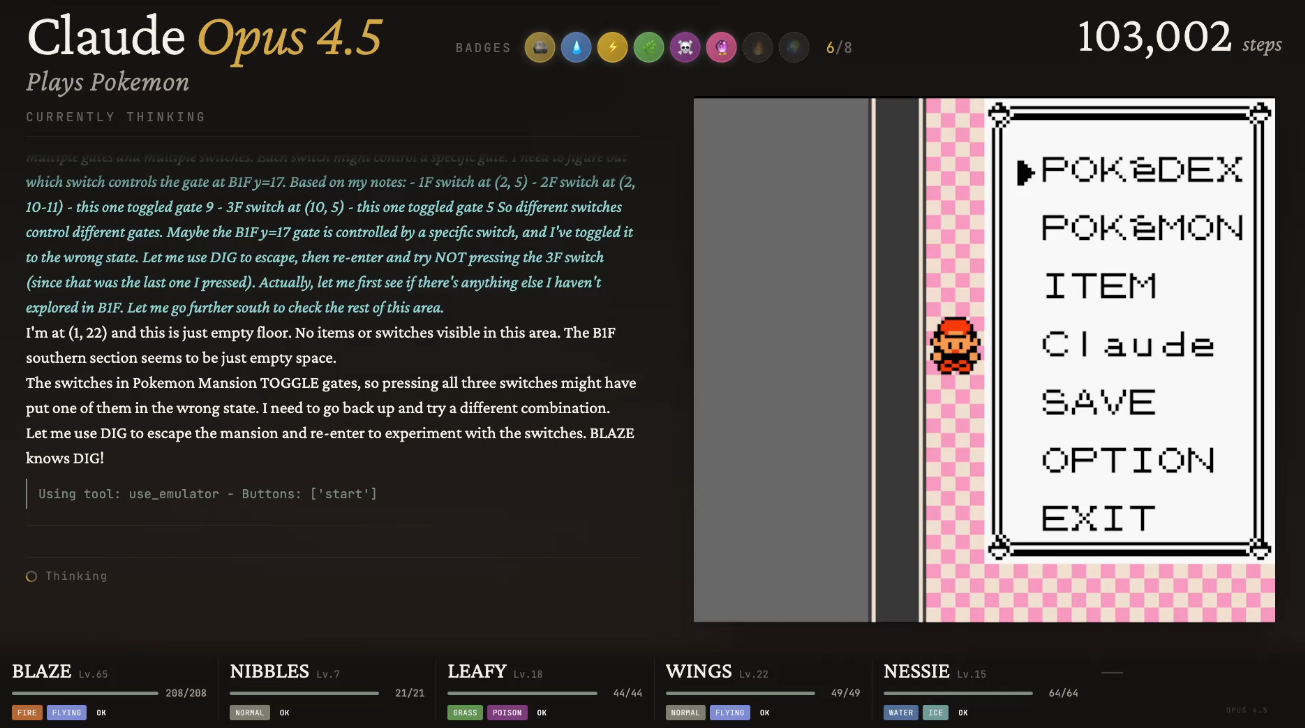
Task: Click the 'Using tool: use_emulator' line
Action: coord(207,494)
